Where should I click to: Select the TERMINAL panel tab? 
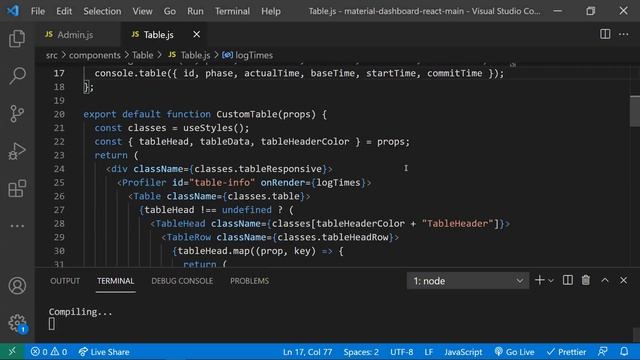click(x=116, y=281)
